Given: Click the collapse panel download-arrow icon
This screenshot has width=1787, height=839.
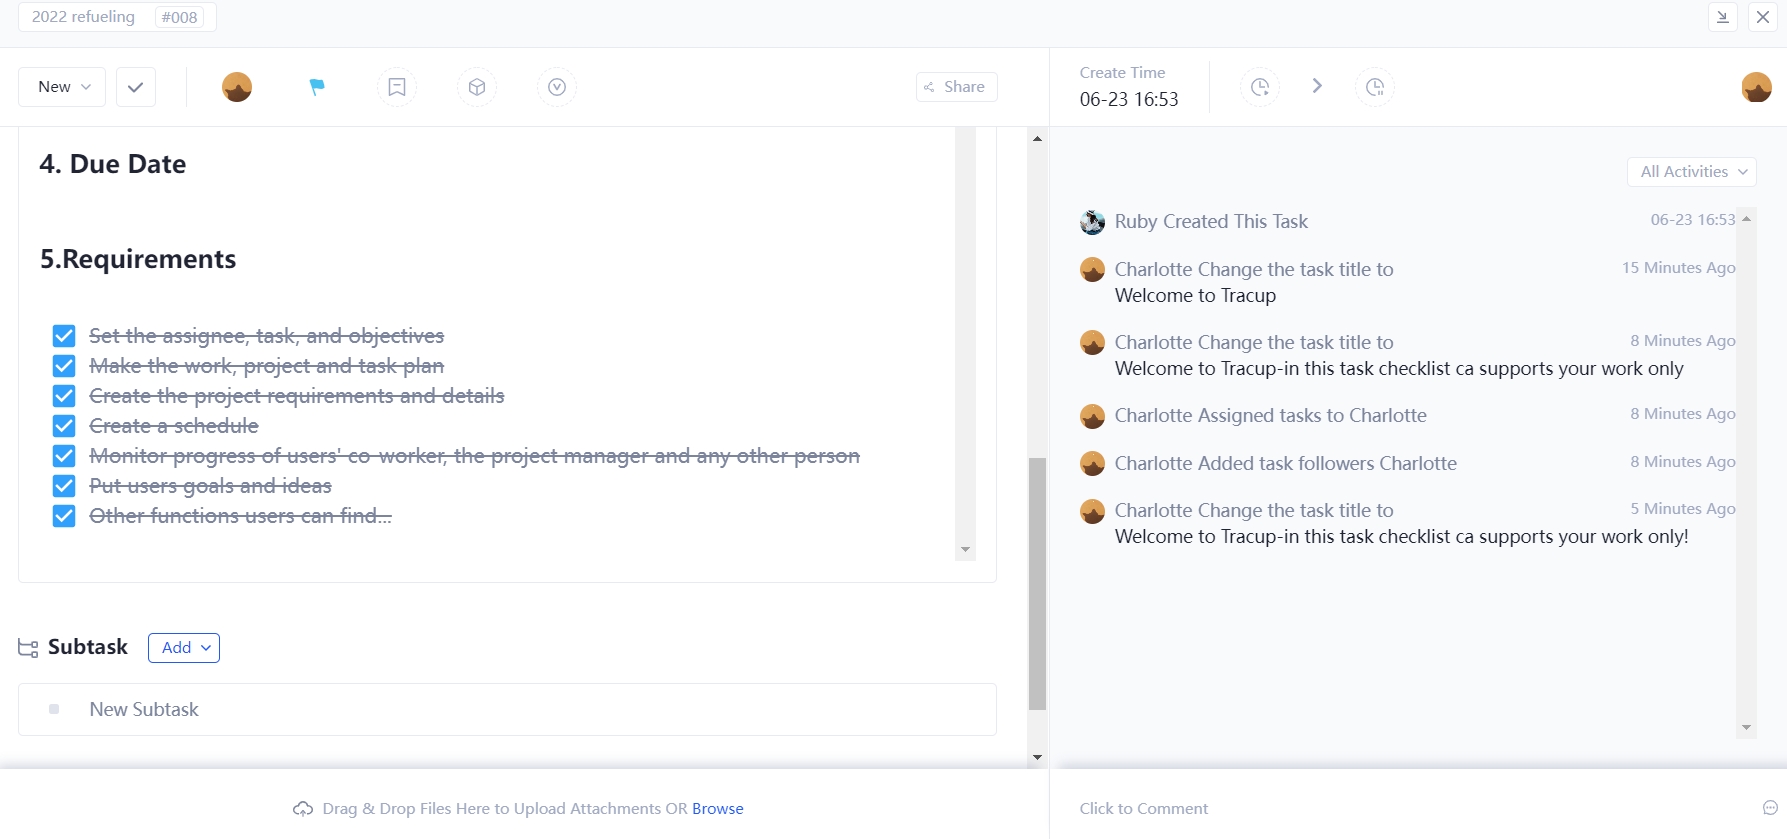Looking at the screenshot, I should [1723, 17].
